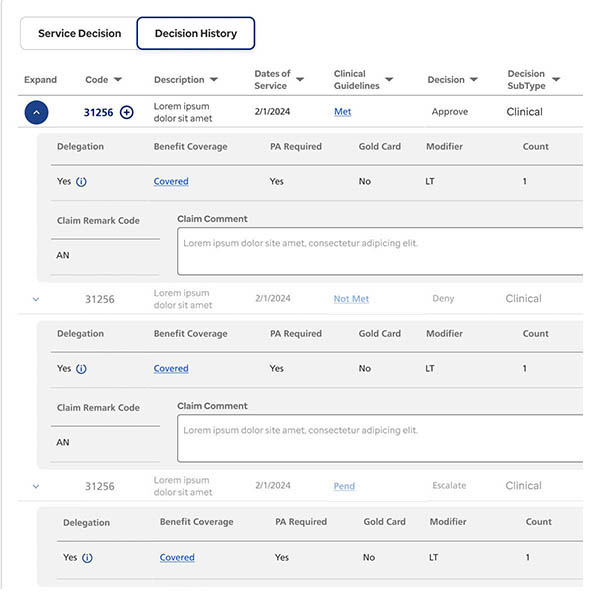
Task: Toggle the chevron of the Escalate row
Action: (x=36, y=487)
